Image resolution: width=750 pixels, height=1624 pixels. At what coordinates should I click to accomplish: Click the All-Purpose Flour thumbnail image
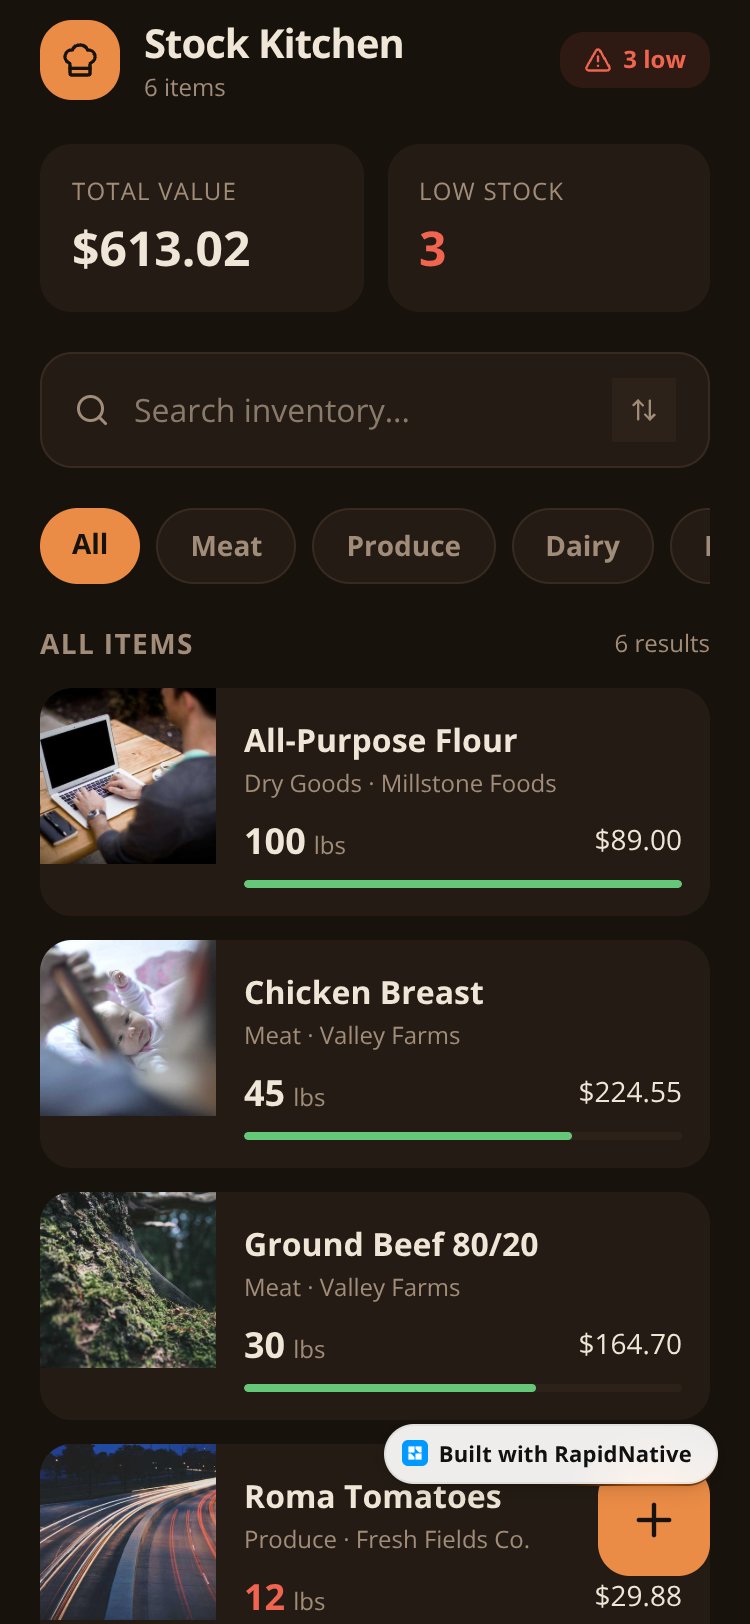(128, 776)
